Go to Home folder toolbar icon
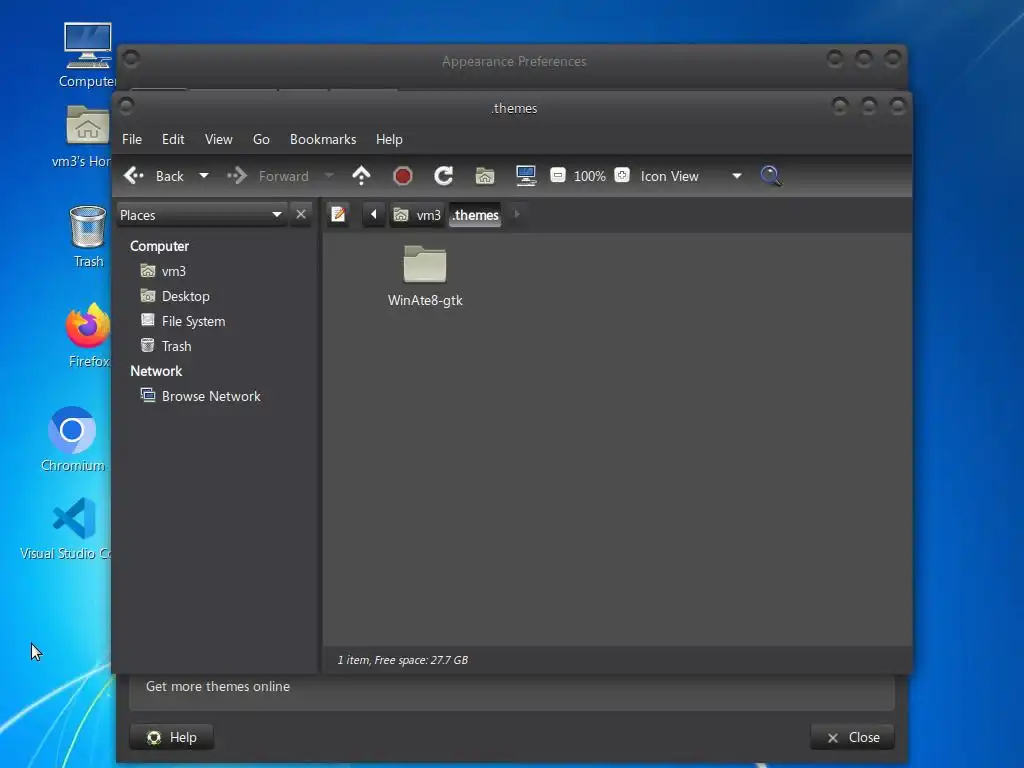Image resolution: width=1024 pixels, height=768 pixels. pyautogui.click(x=485, y=176)
